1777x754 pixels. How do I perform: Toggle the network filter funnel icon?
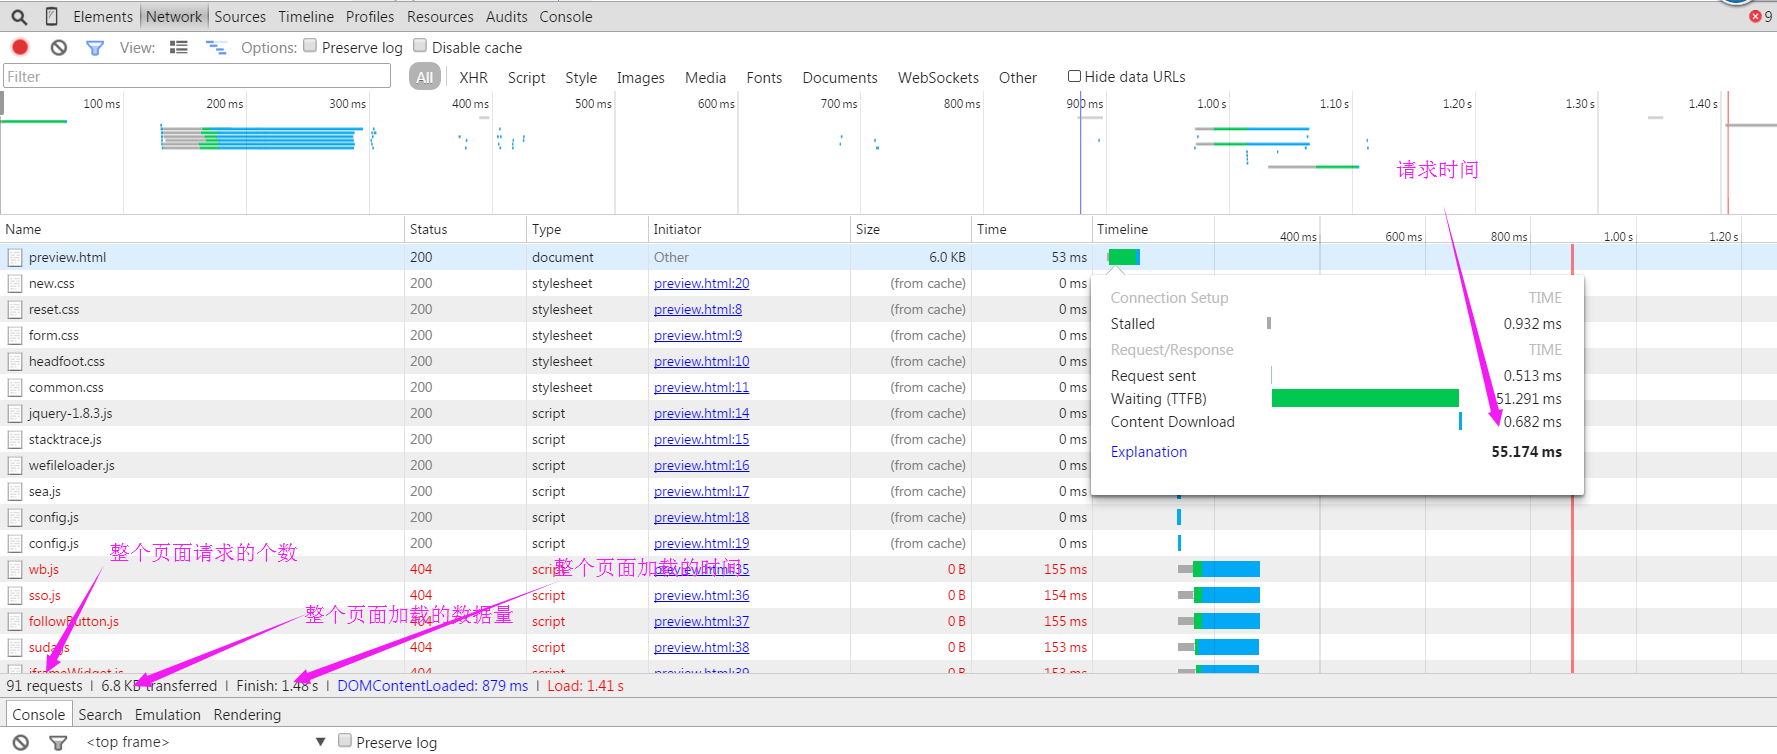pos(95,47)
